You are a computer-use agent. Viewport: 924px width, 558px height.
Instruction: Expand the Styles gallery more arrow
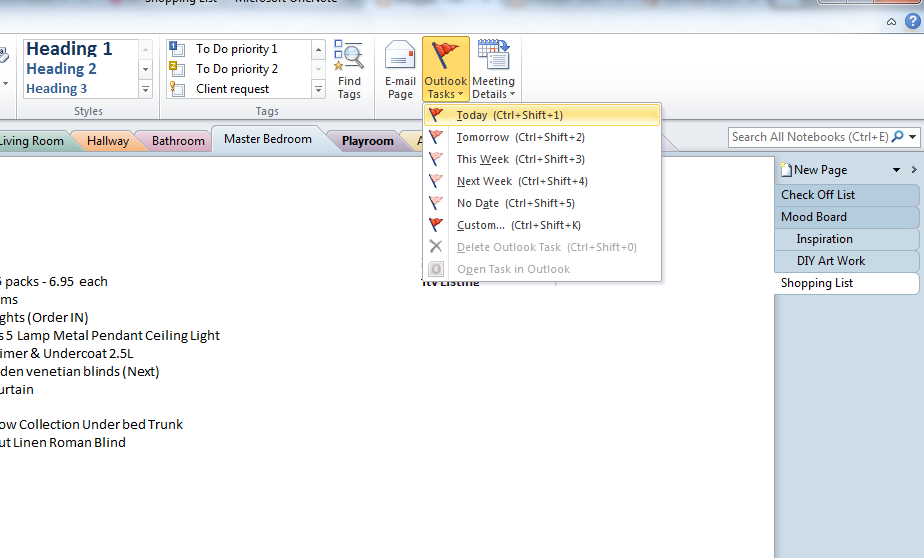coord(146,90)
